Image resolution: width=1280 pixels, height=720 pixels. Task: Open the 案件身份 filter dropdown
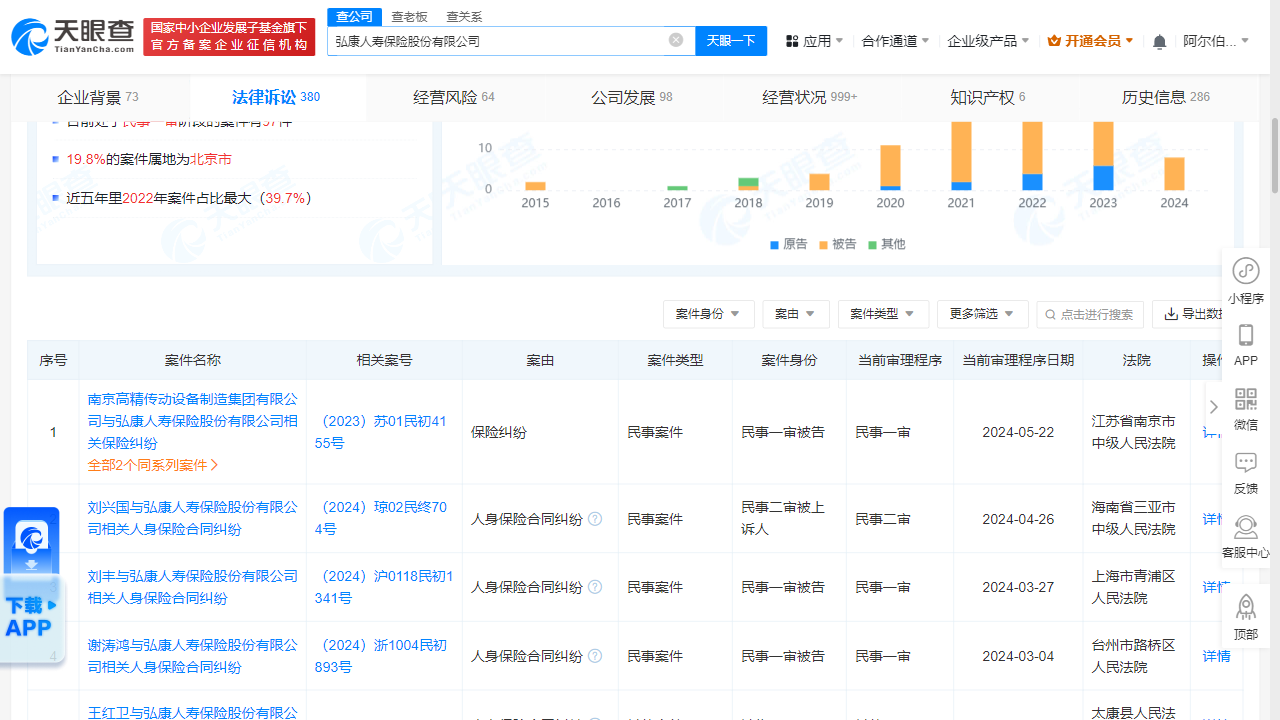708,314
